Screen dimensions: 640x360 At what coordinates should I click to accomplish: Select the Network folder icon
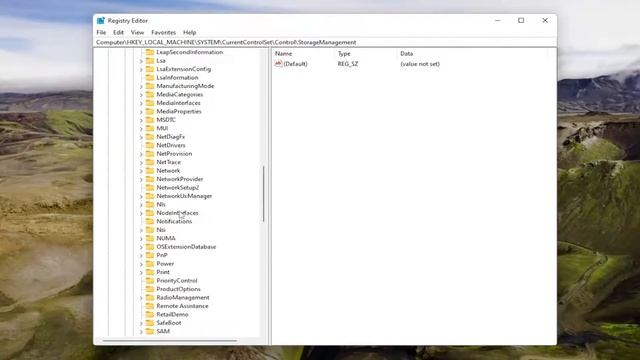150,171
